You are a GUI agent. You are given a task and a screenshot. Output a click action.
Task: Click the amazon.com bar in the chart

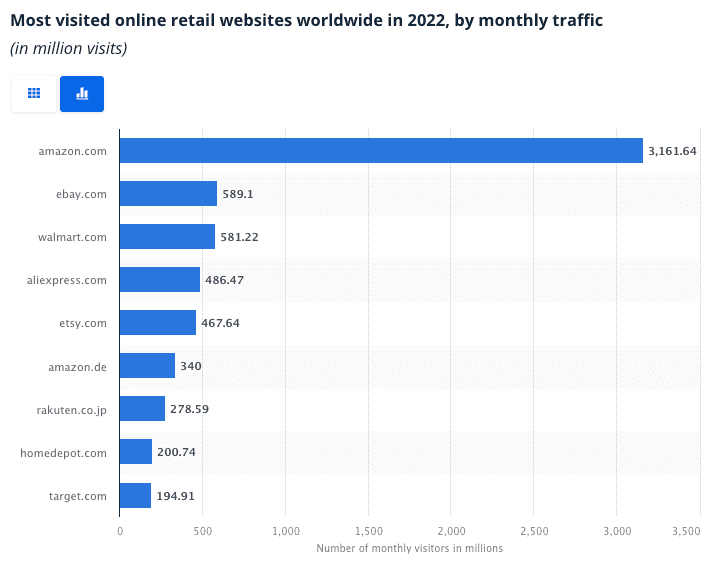click(381, 151)
